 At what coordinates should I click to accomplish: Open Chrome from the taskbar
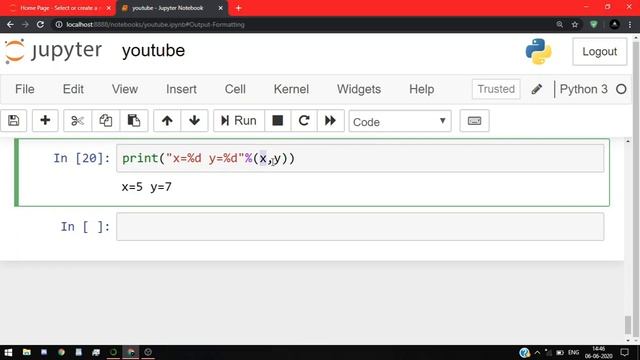click(x=61, y=352)
